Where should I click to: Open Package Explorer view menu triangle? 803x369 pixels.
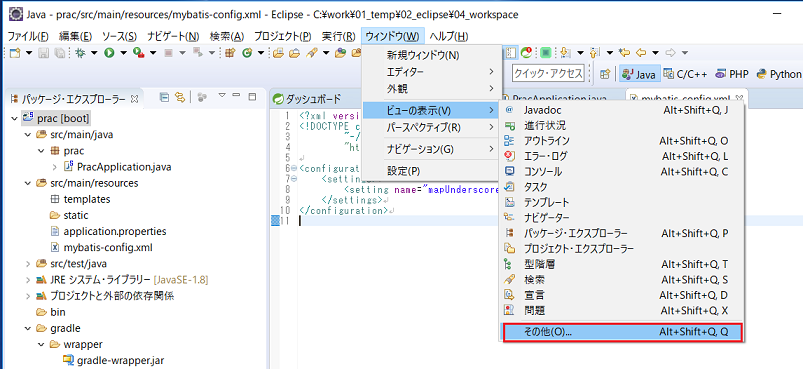pos(222,96)
